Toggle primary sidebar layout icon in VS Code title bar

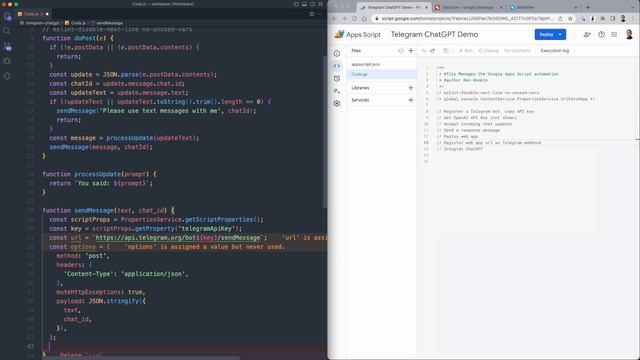(x=296, y=4)
